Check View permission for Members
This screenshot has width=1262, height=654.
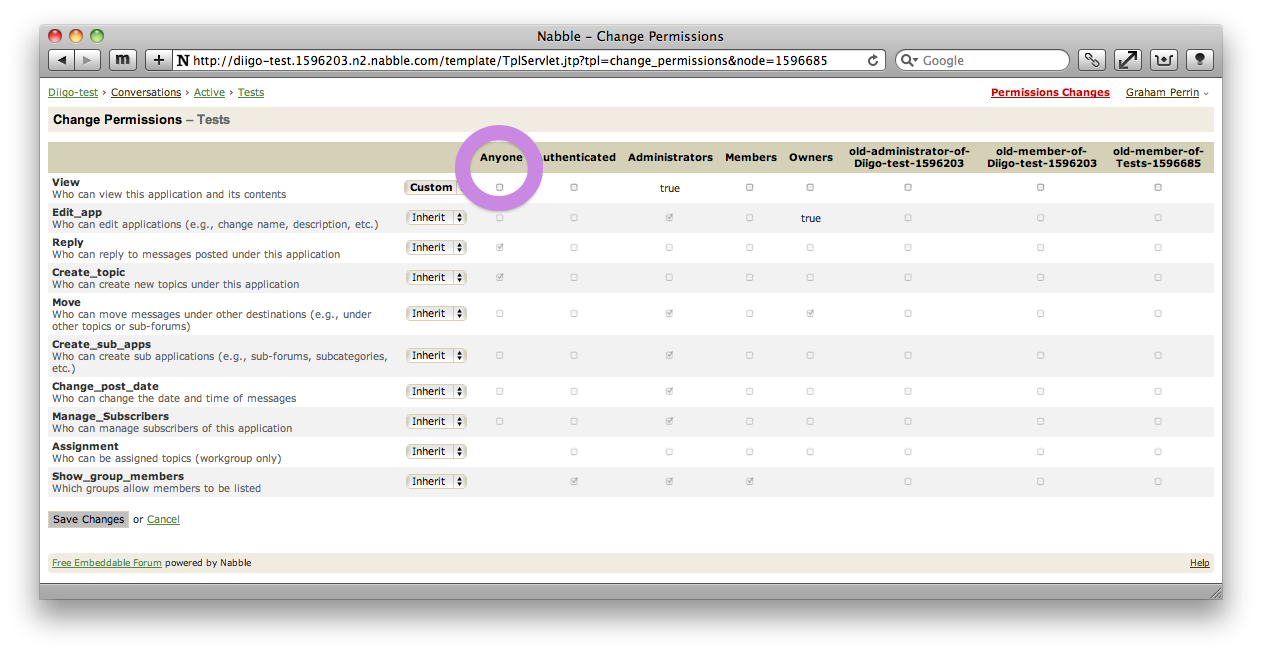click(750, 188)
